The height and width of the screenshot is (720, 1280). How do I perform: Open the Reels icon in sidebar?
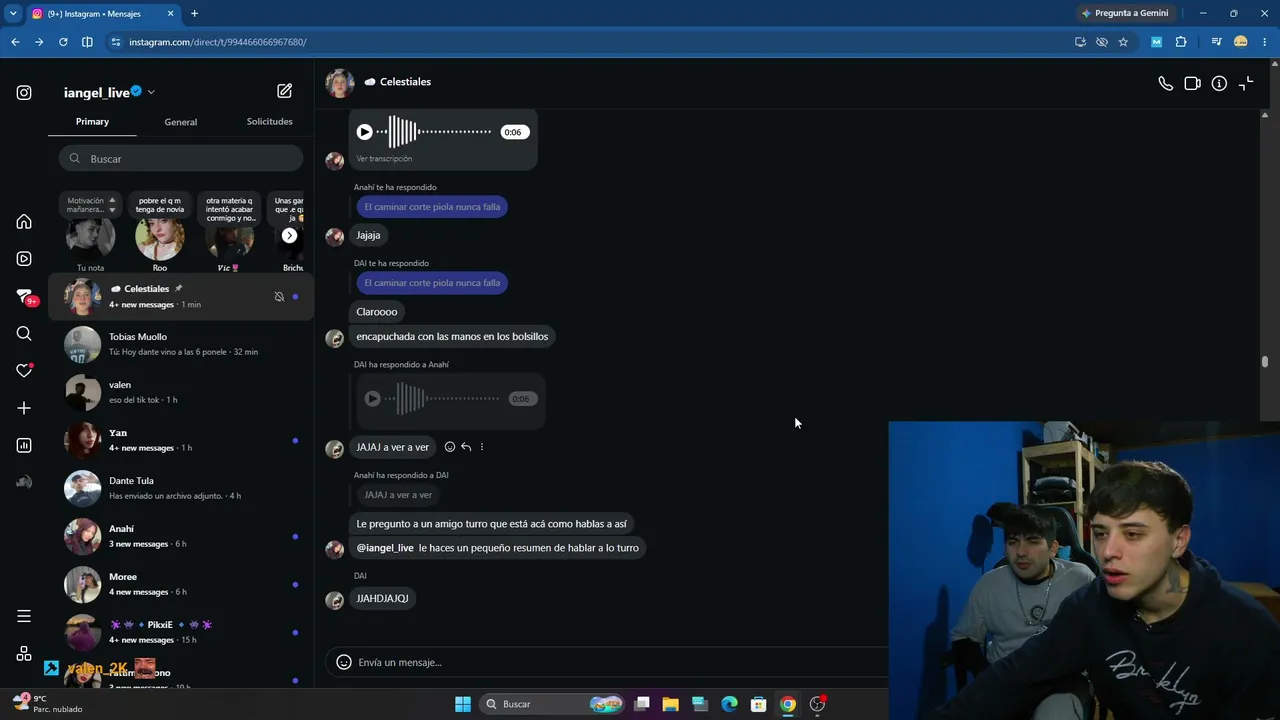pos(24,259)
